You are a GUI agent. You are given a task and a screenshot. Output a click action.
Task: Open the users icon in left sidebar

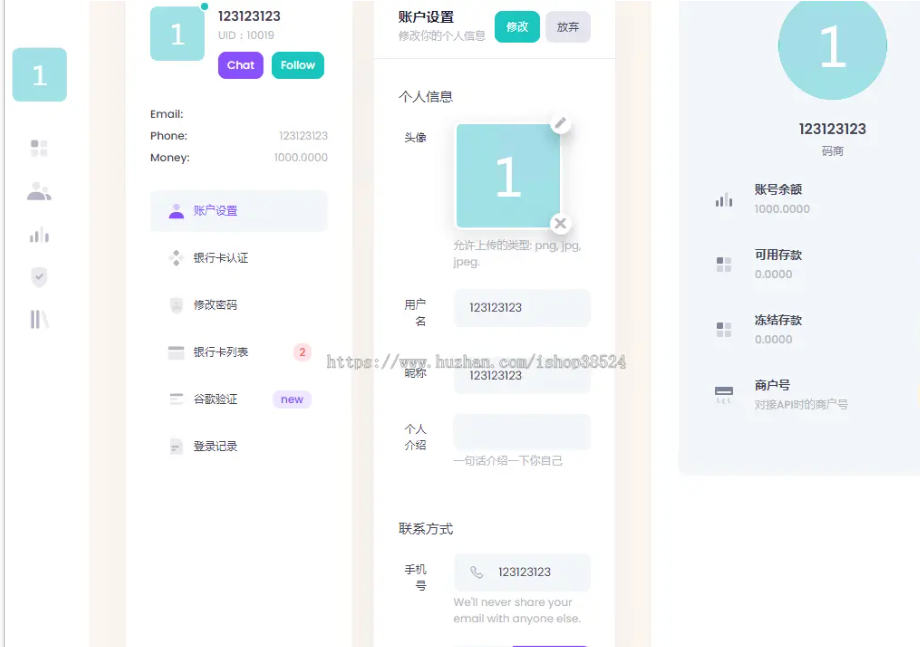pyautogui.click(x=38, y=191)
